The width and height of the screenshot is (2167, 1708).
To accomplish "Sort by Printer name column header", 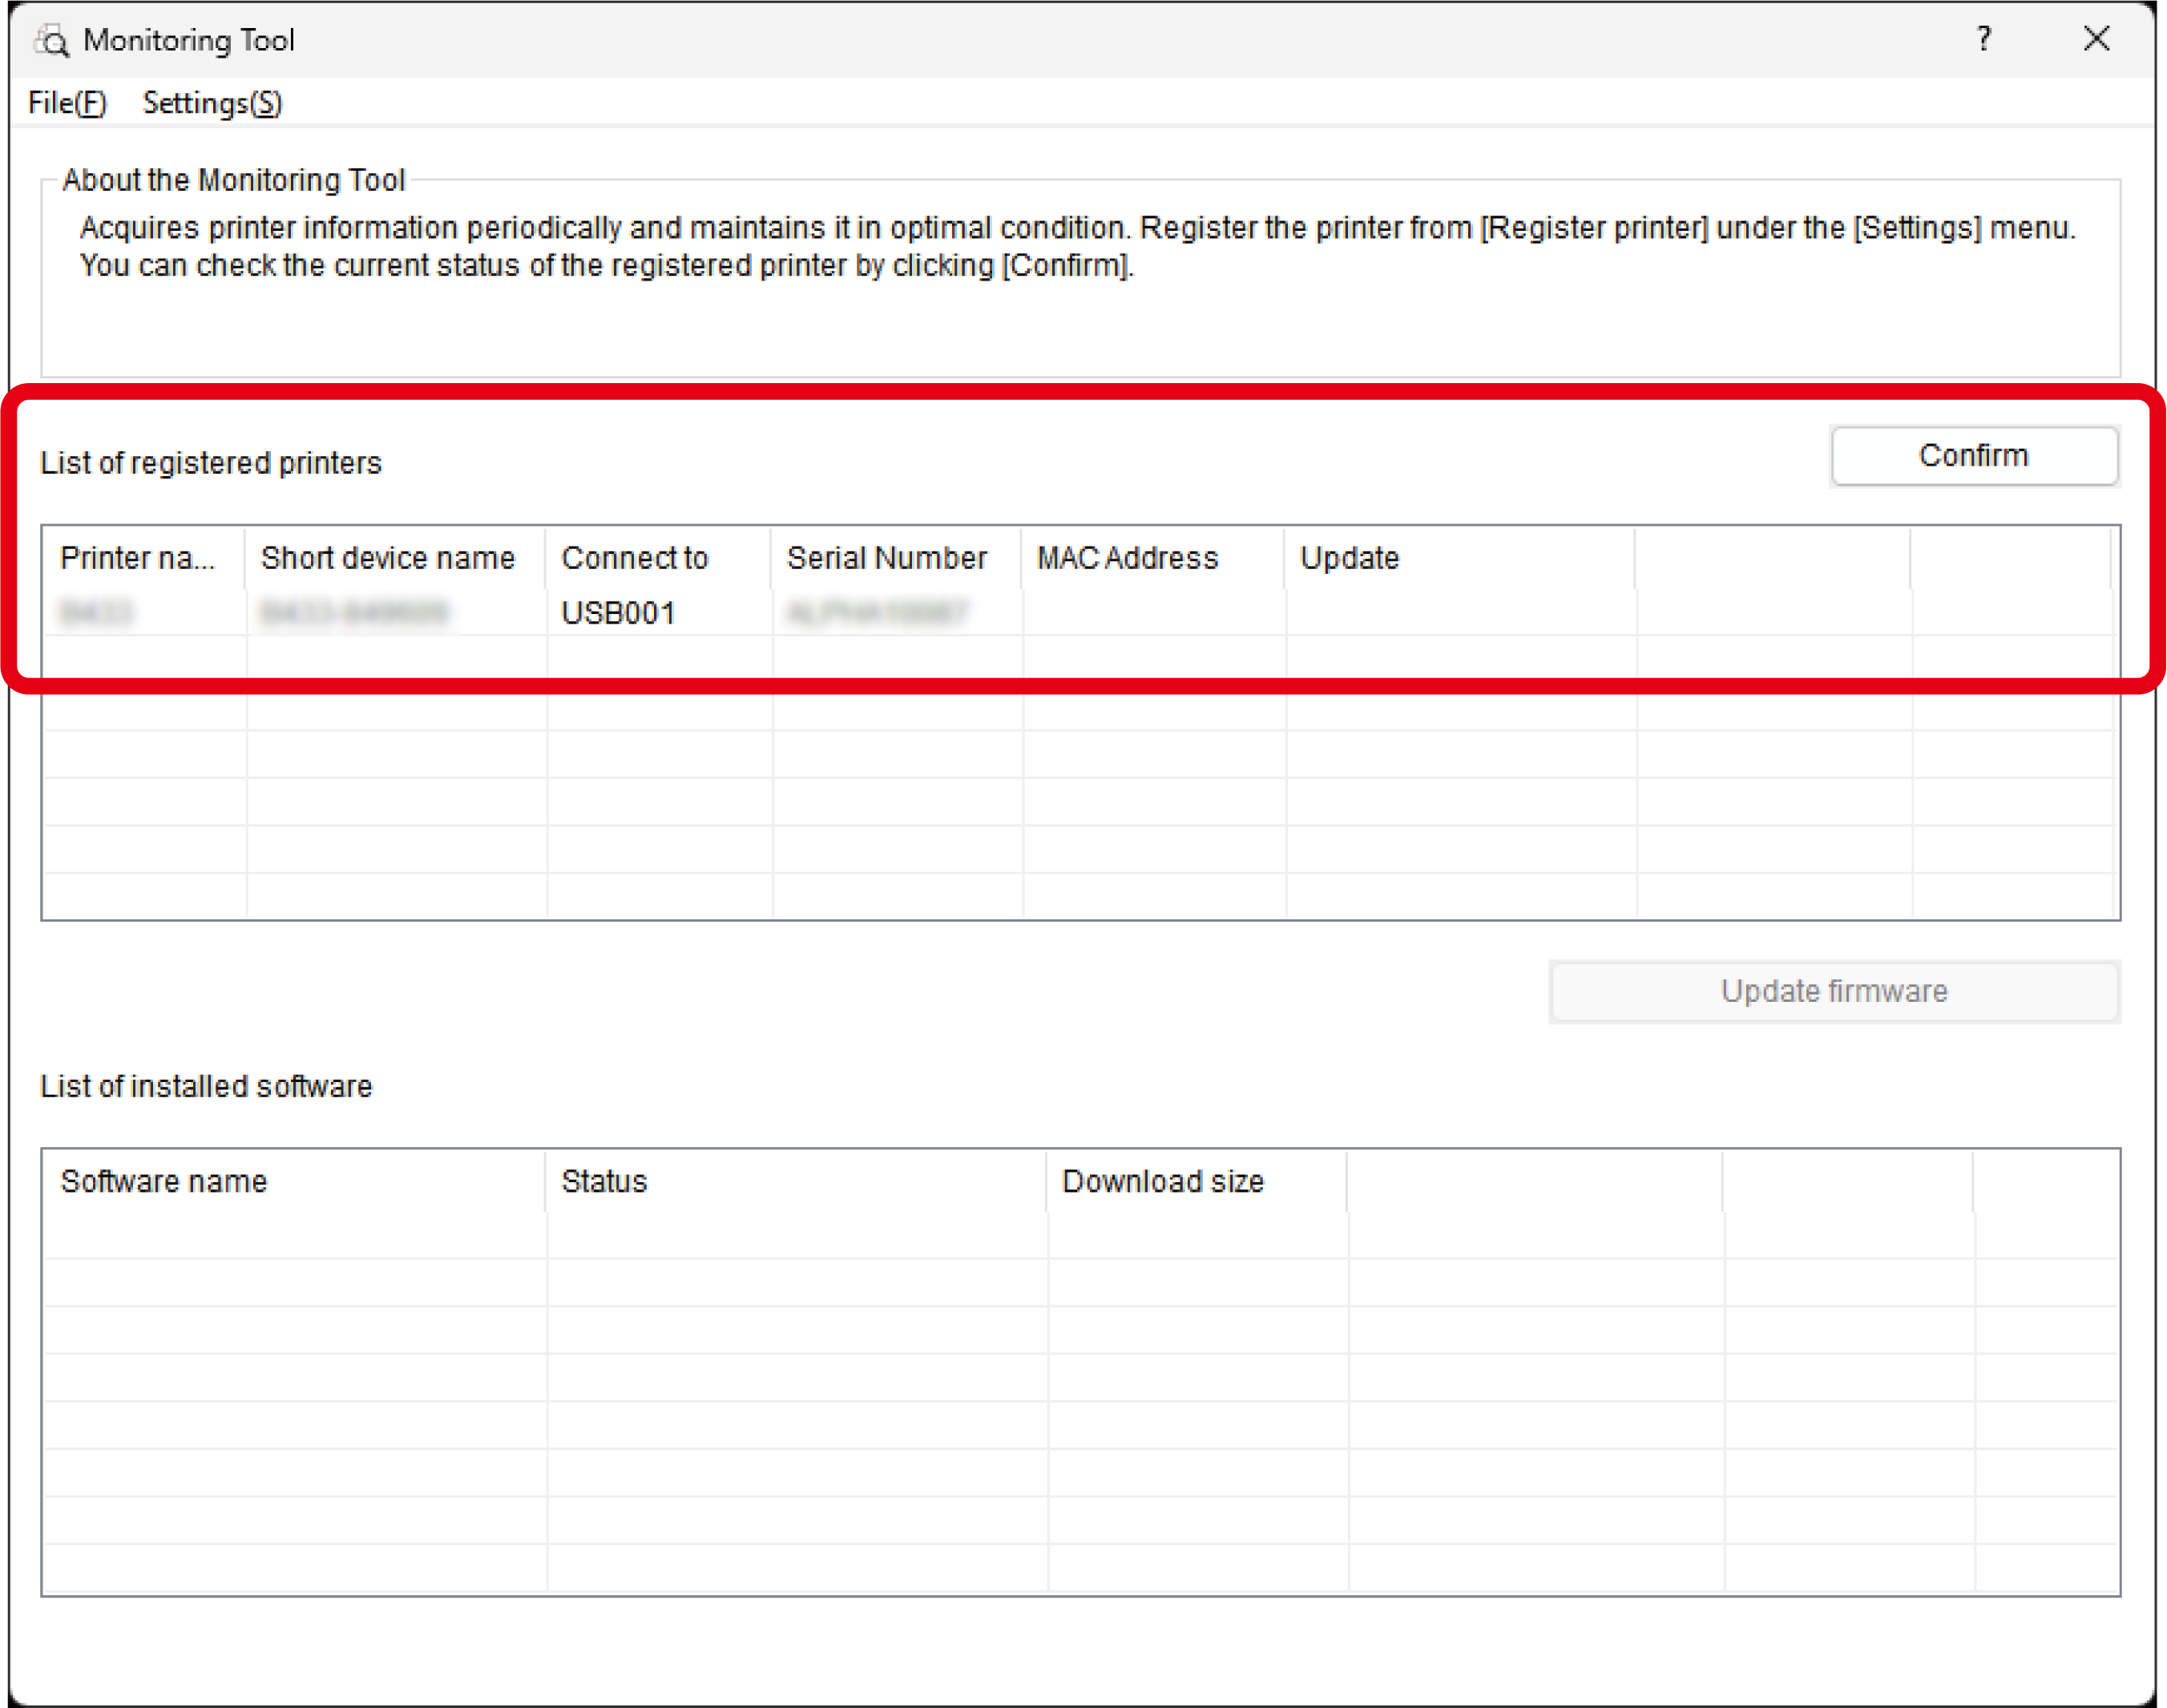I will pos(144,558).
